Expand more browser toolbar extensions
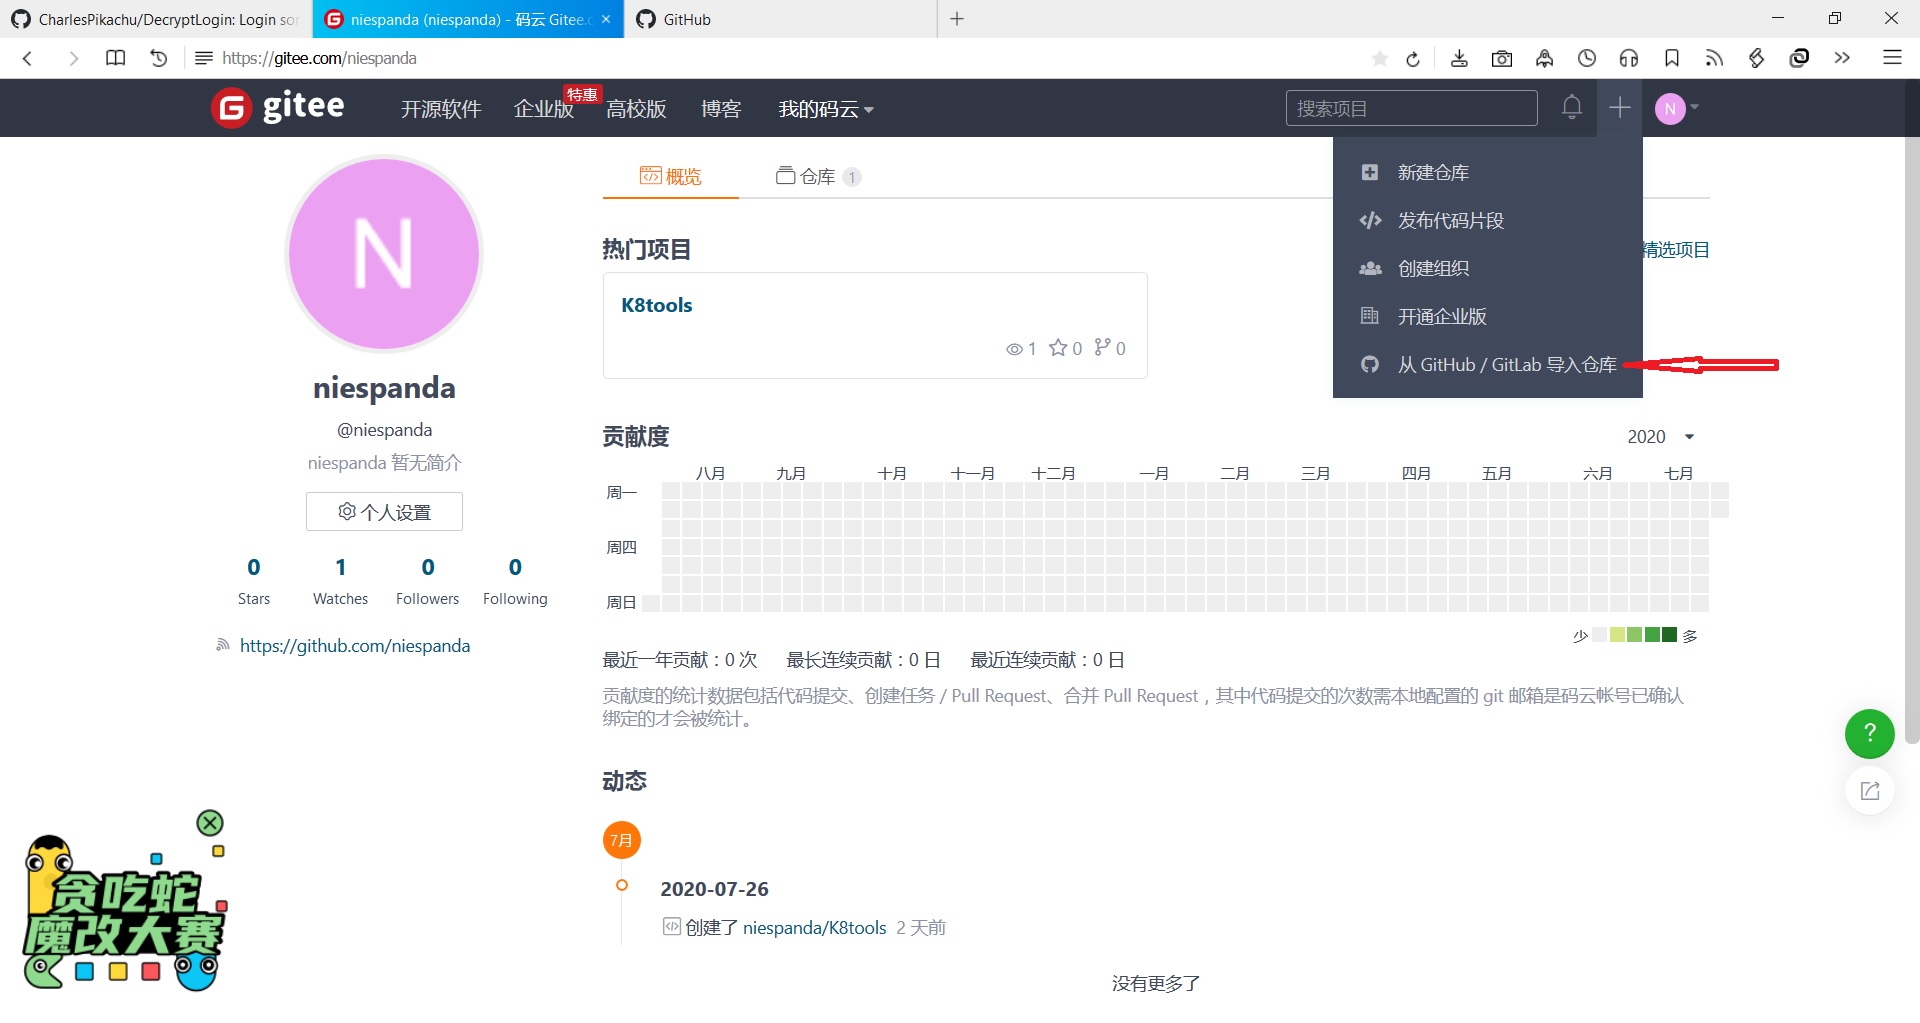The height and width of the screenshot is (1023, 1920). pos(1842,58)
